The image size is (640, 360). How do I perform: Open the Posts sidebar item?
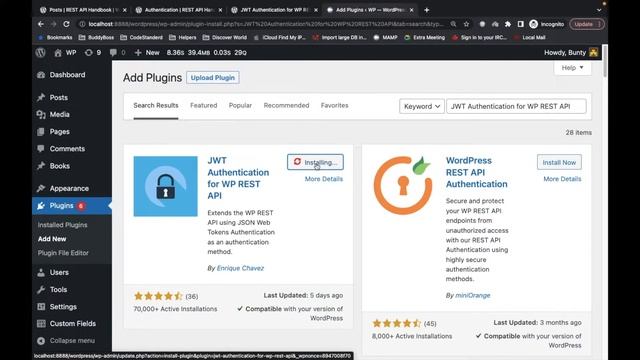point(59,98)
